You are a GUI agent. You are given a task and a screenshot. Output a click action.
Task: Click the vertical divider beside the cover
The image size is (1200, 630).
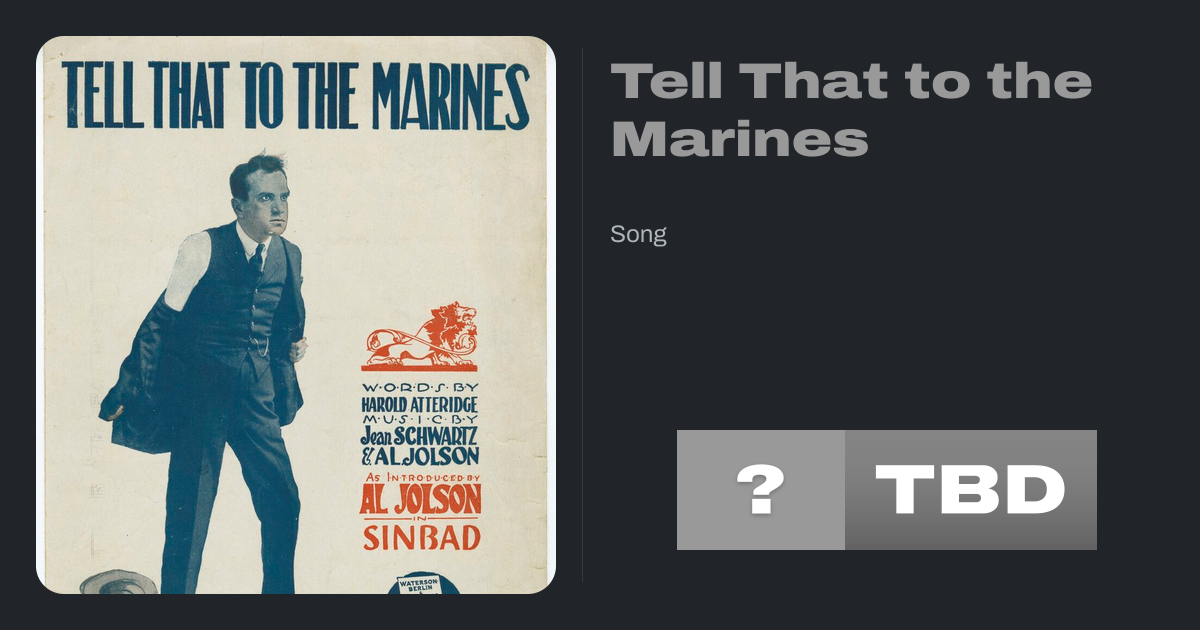point(583,315)
